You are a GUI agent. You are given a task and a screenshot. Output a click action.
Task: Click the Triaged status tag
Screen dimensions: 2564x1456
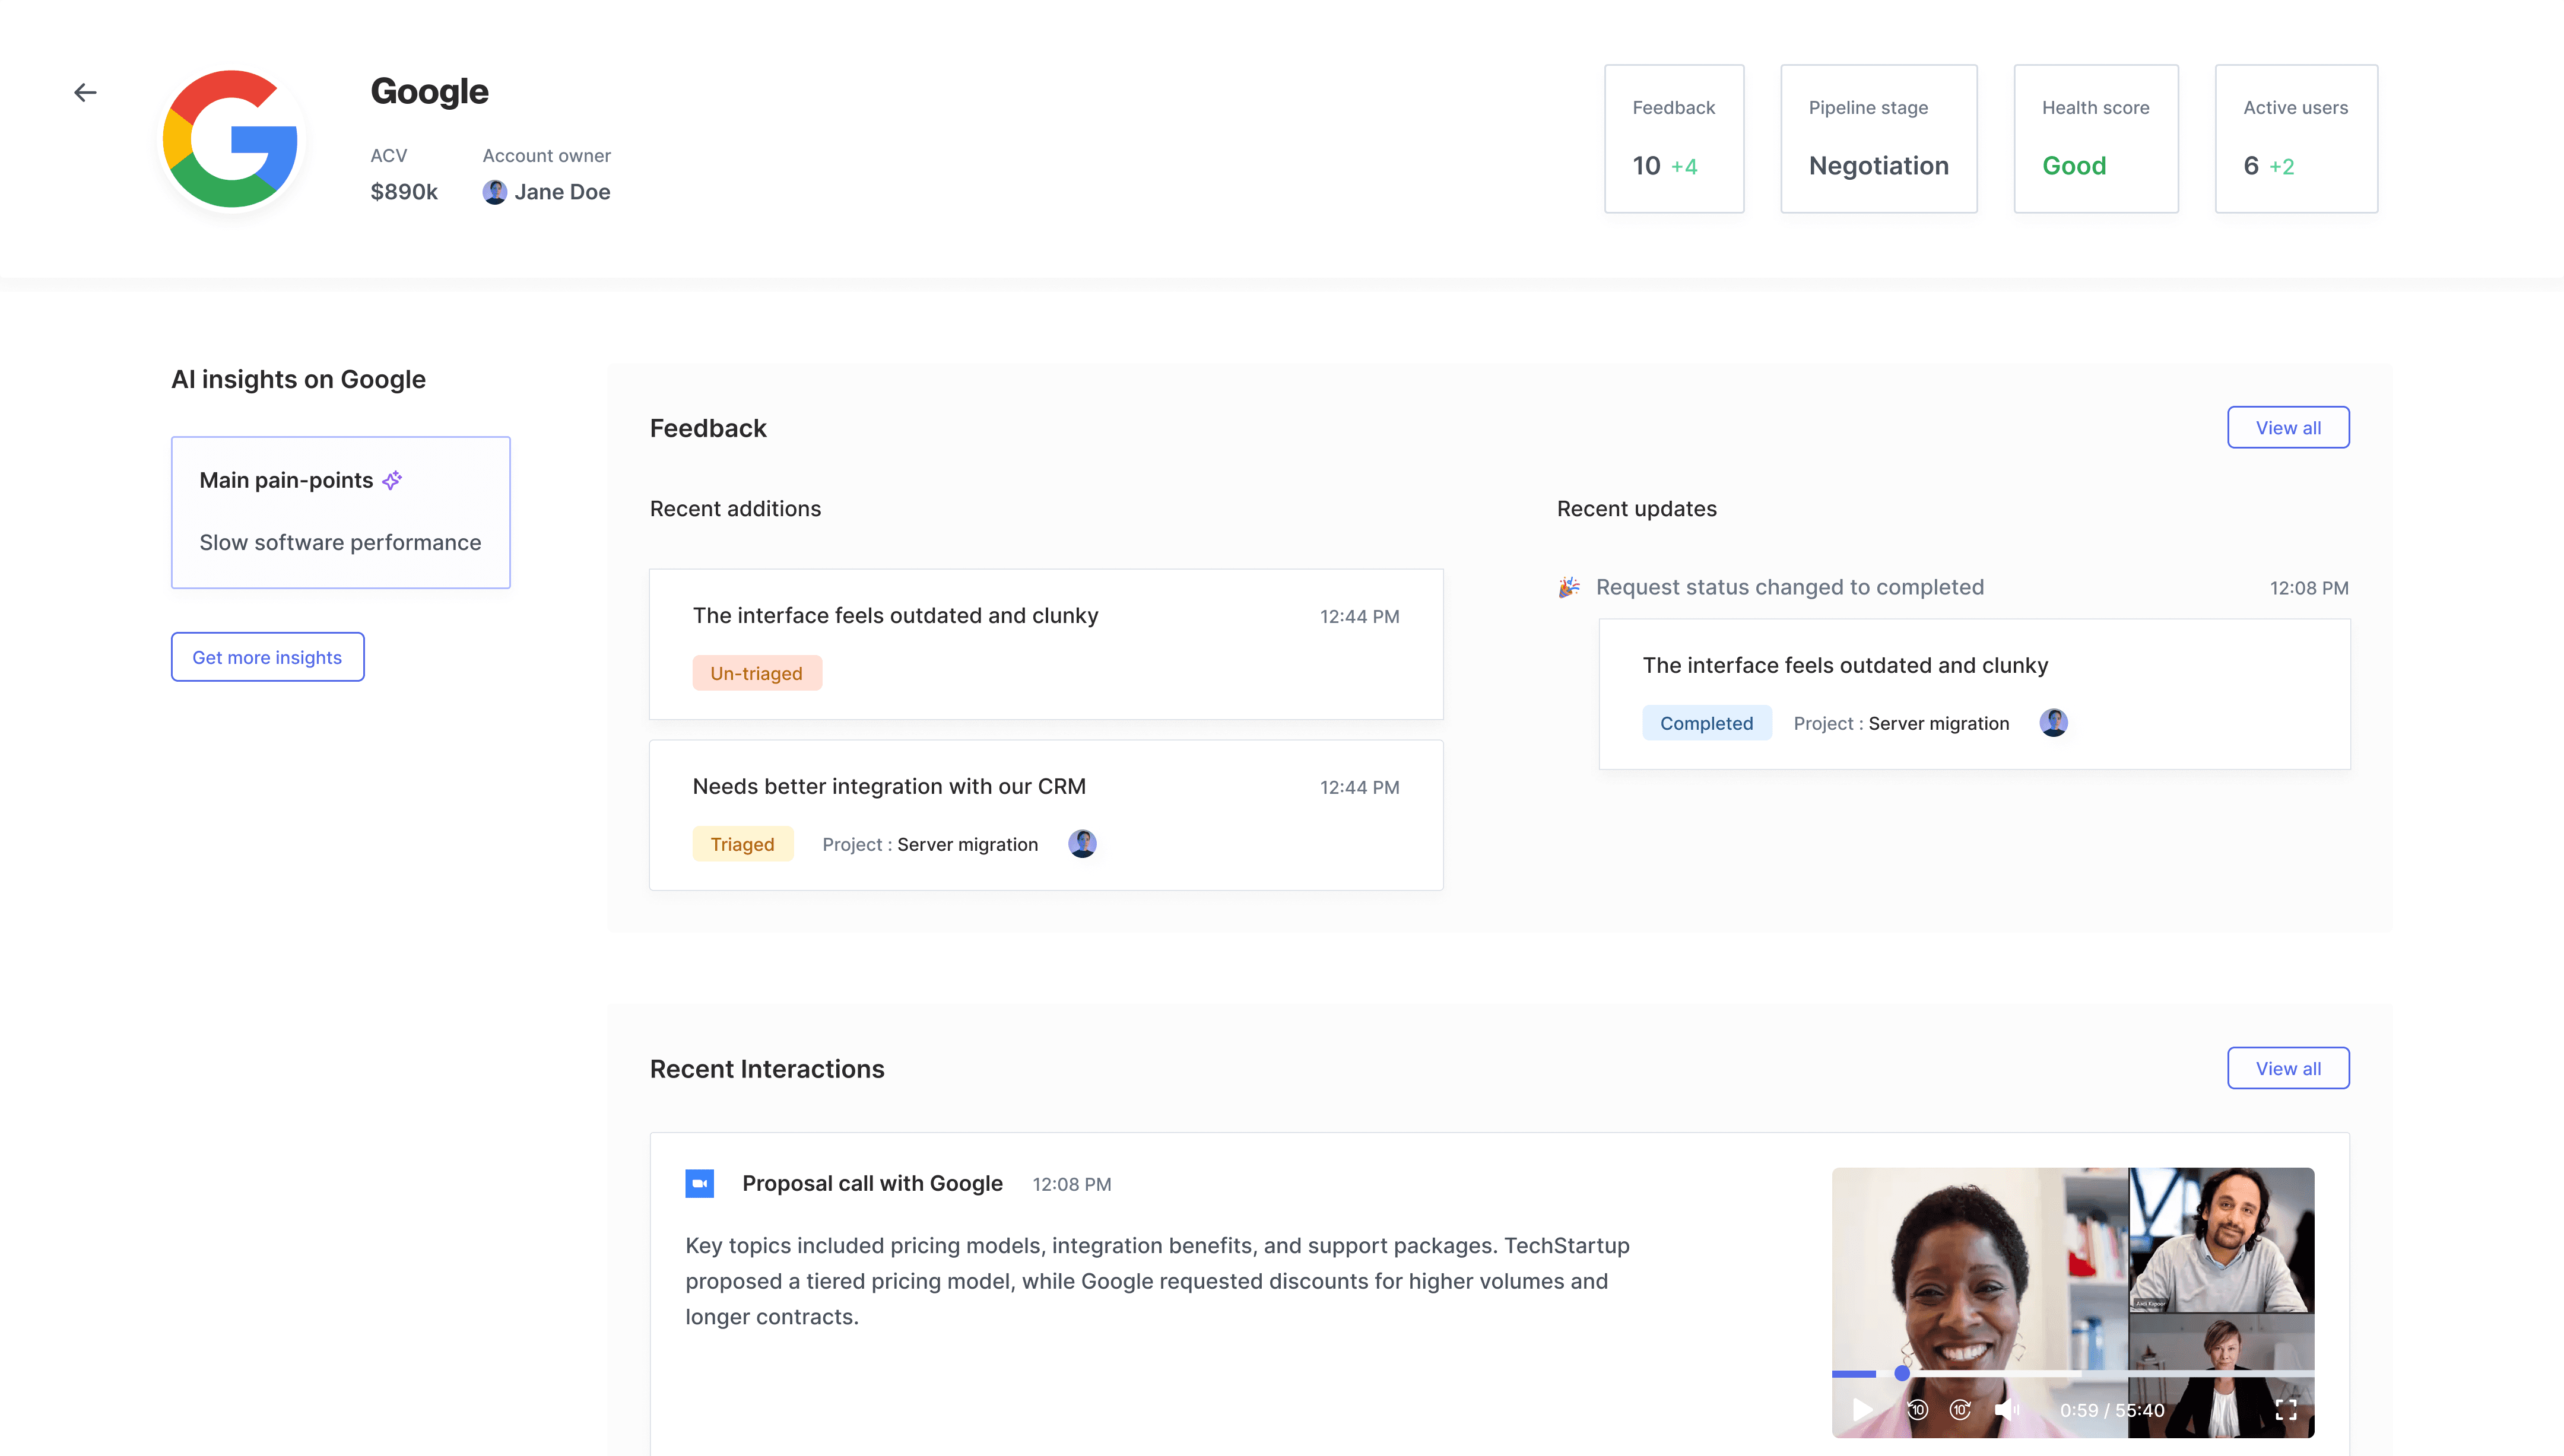click(x=743, y=844)
